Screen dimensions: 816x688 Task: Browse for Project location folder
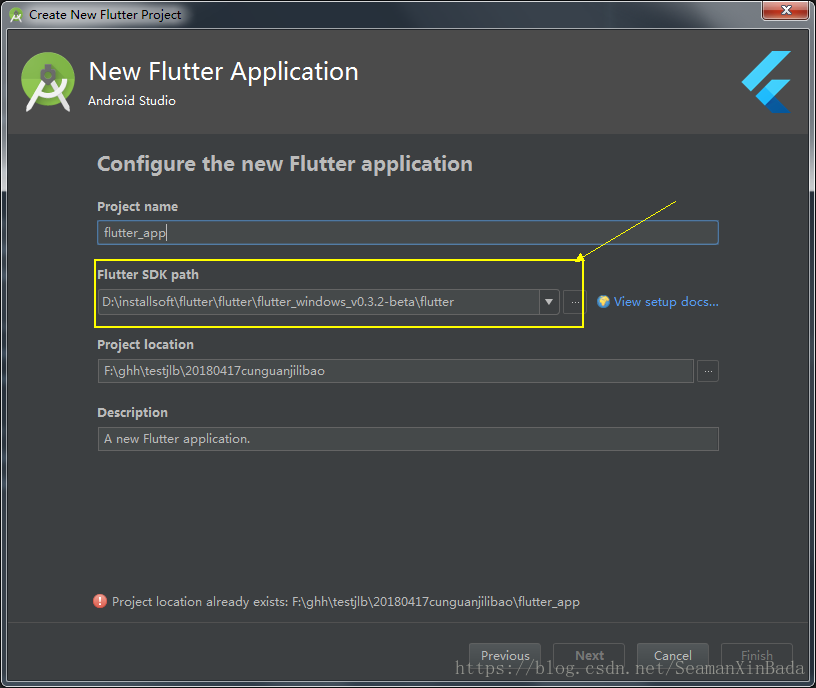coord(708,371)
